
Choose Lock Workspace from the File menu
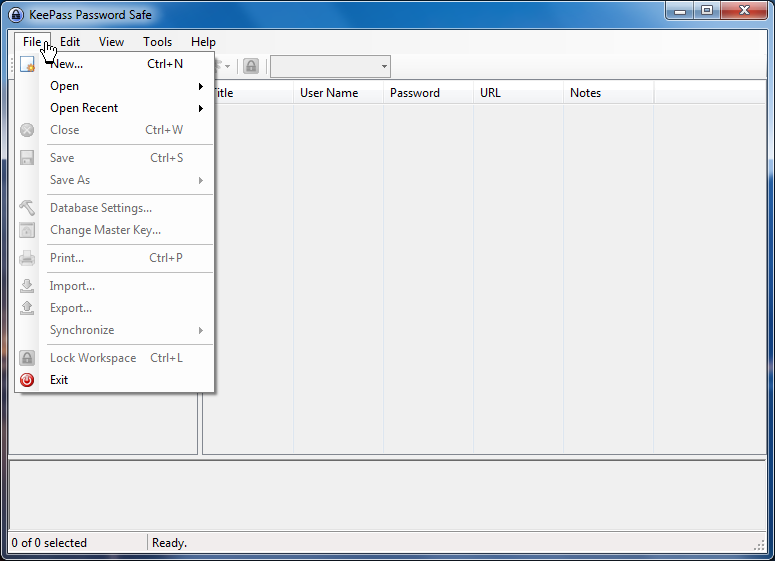pos(115,358)
